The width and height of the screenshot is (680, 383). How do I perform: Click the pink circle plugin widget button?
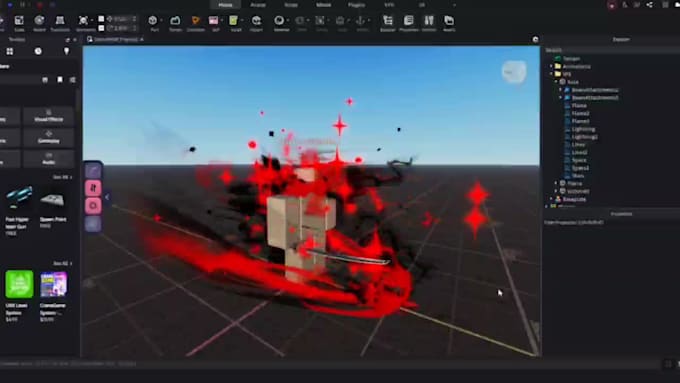(93, 206)
